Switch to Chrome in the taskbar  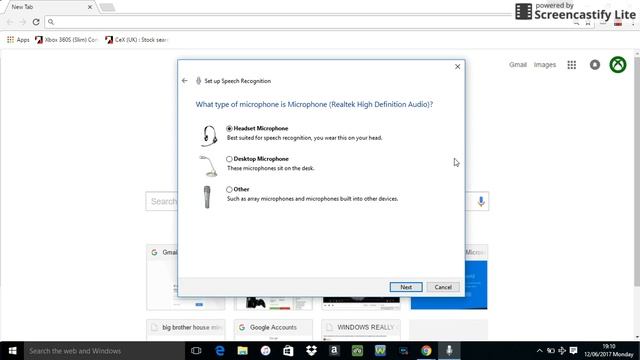426,351
